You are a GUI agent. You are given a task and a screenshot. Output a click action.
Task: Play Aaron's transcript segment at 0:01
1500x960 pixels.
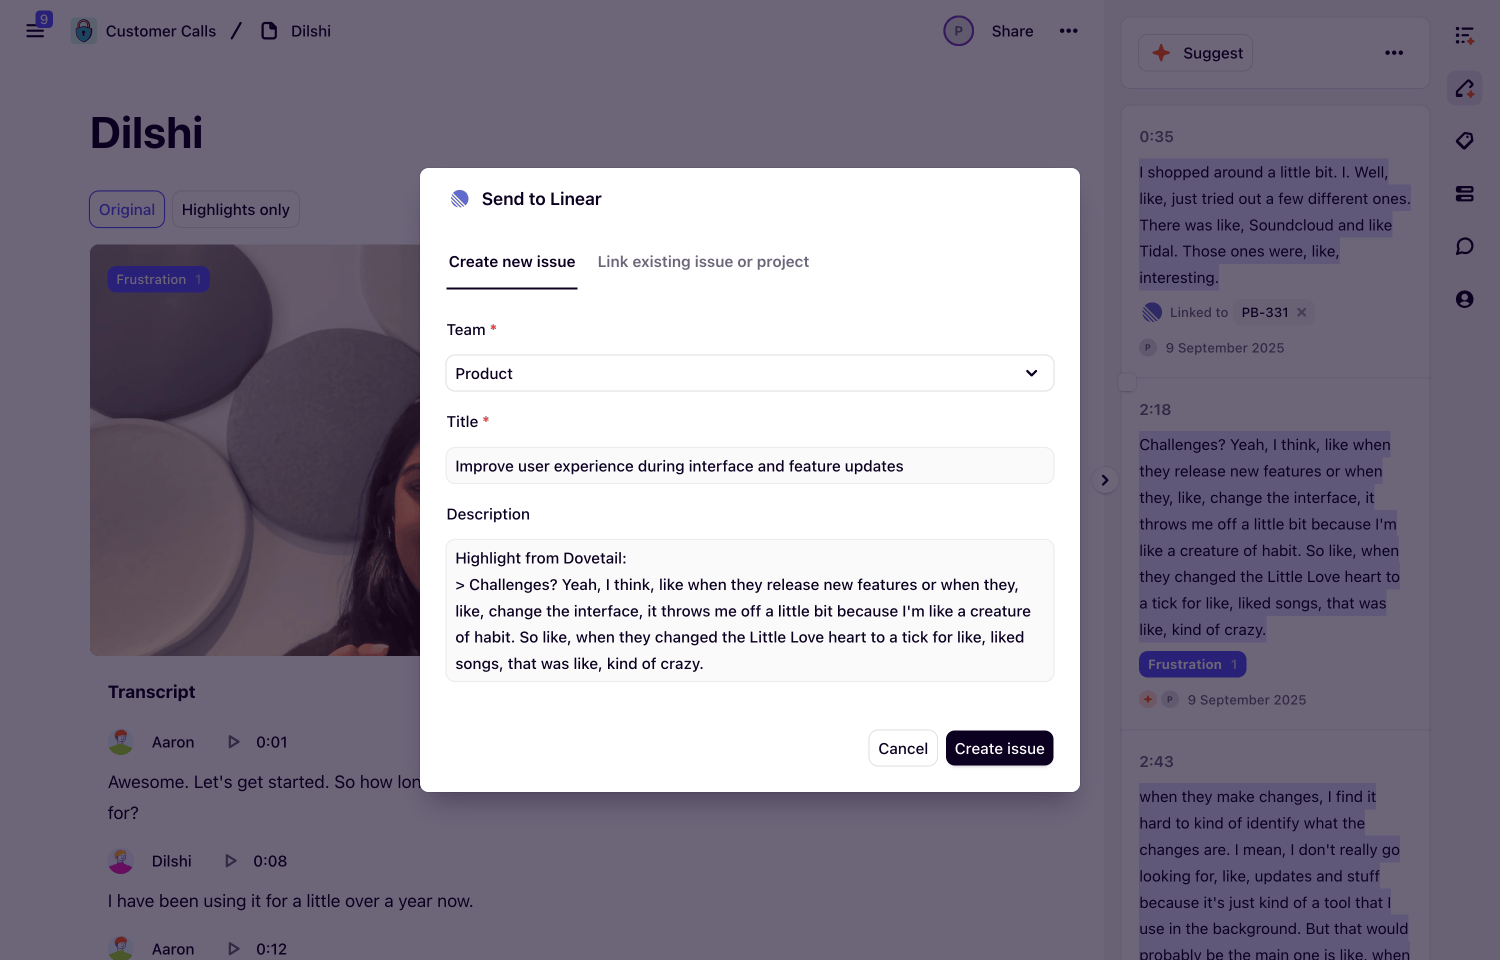(x=234, y=742)
